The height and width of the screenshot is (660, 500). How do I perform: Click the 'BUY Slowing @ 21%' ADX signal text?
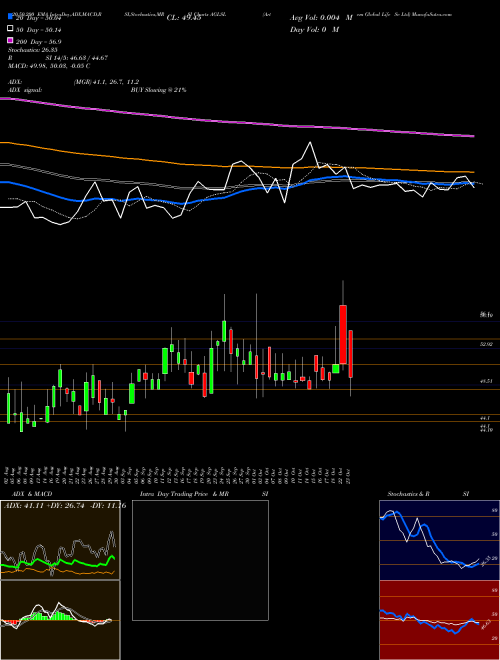coord(159,90)
